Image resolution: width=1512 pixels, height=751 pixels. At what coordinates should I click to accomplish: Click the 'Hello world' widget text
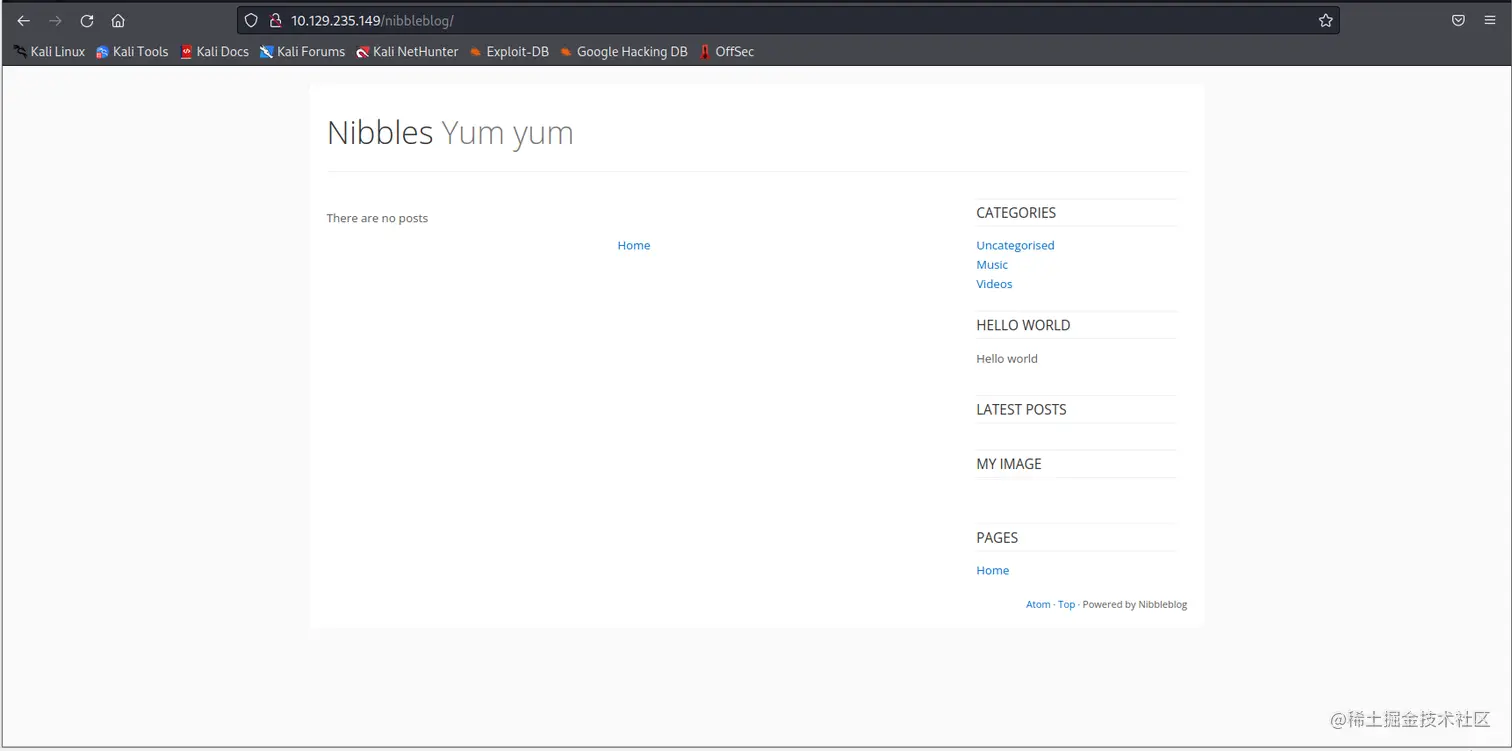coord(1007,358)
